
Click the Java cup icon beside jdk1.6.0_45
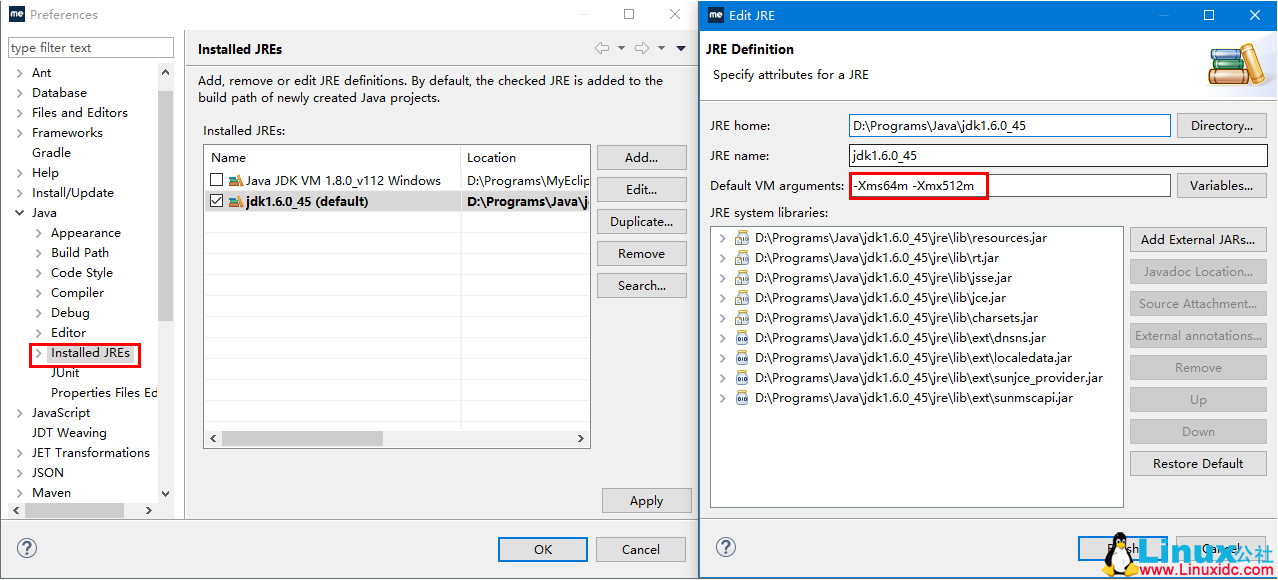238,203
